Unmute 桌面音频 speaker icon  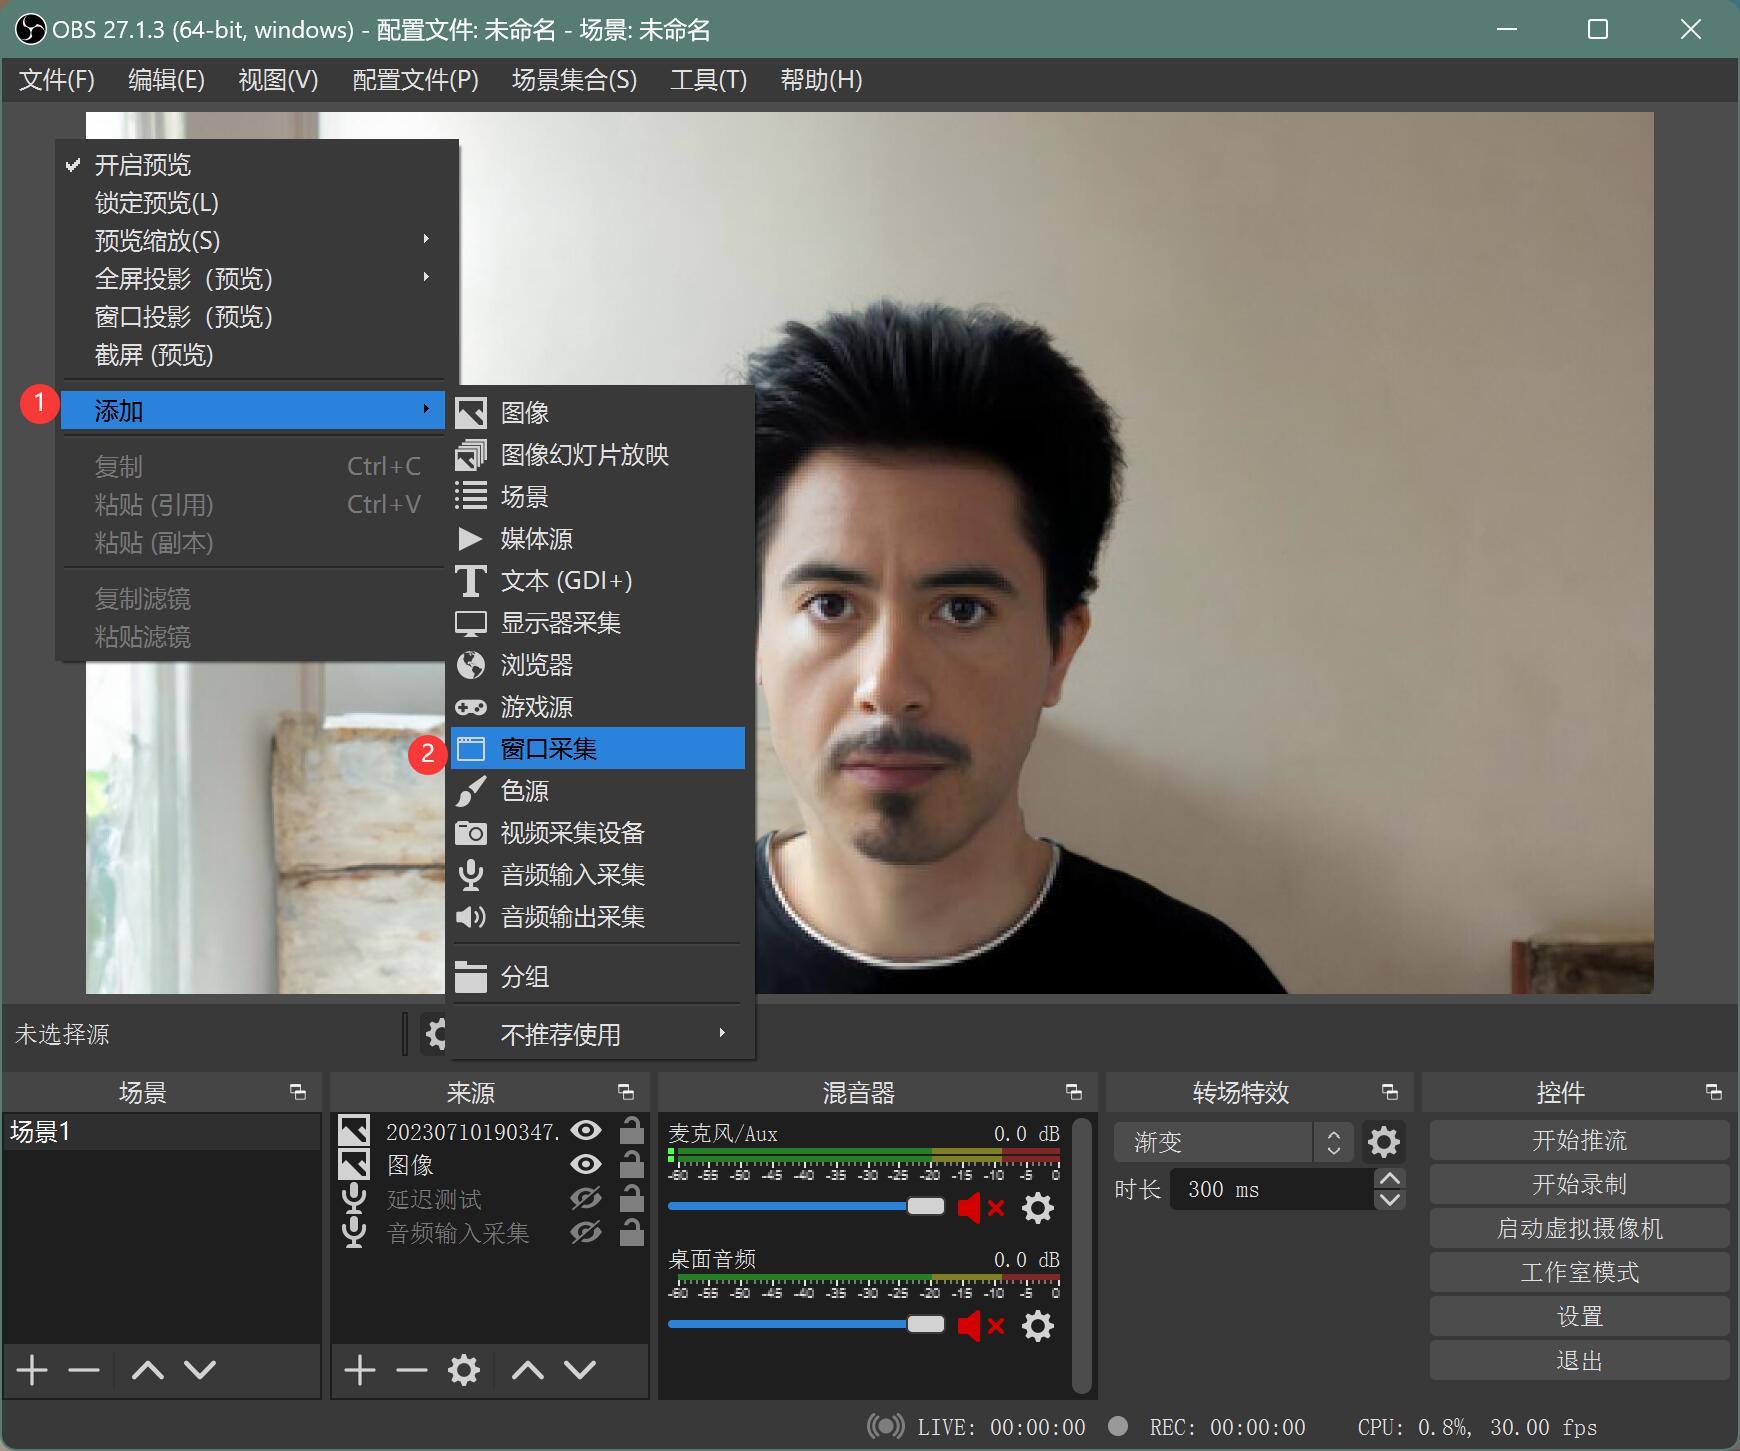click(980, 1326)
